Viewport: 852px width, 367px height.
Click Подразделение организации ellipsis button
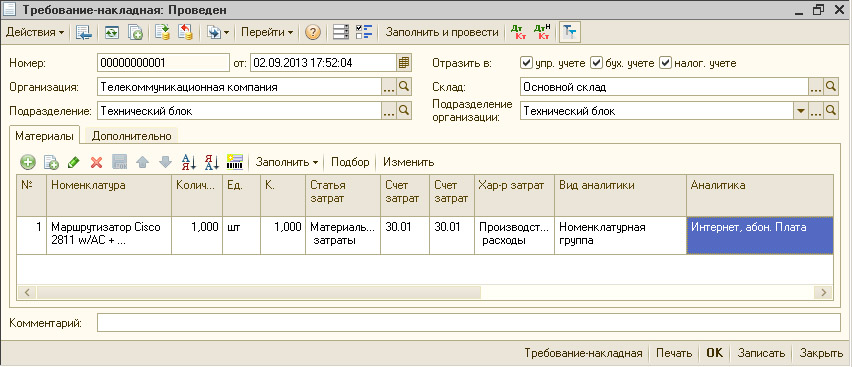(x=816, y=111)
